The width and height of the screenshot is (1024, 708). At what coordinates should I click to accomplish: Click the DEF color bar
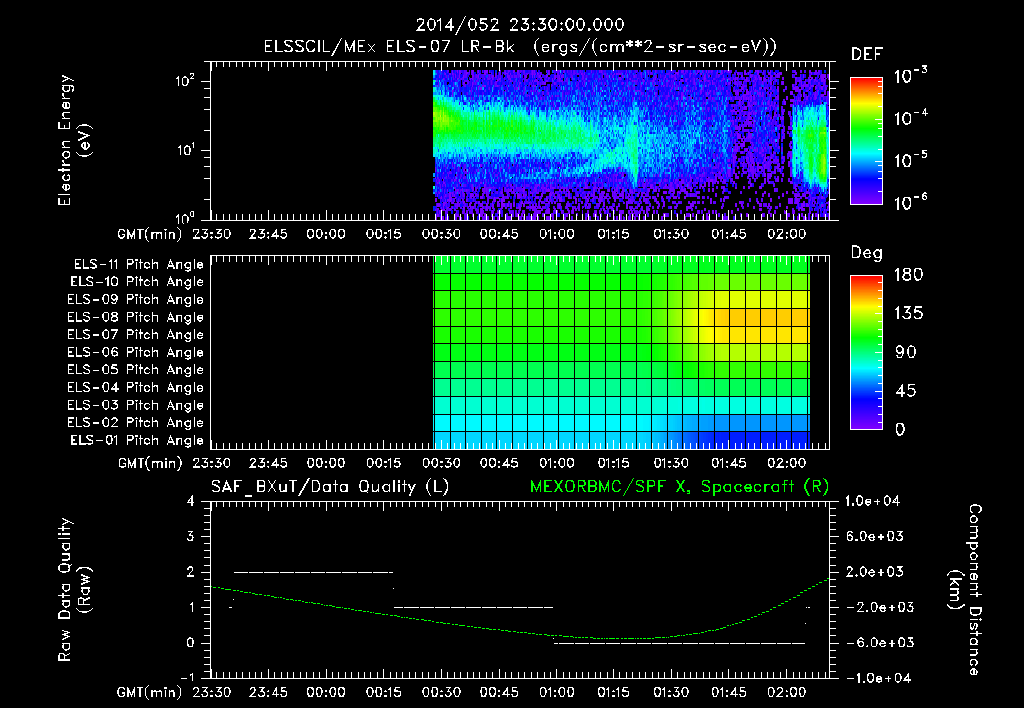[866, 140]
